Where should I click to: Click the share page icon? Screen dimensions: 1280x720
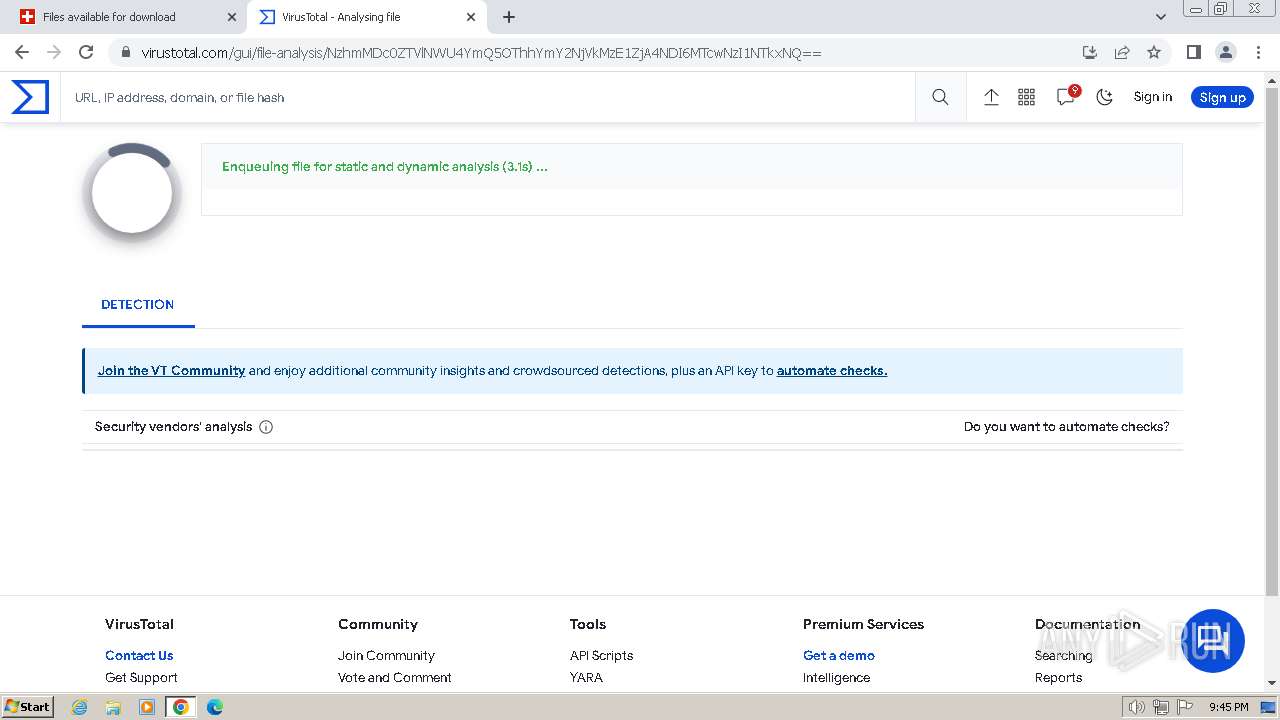tap(1122, 52)
